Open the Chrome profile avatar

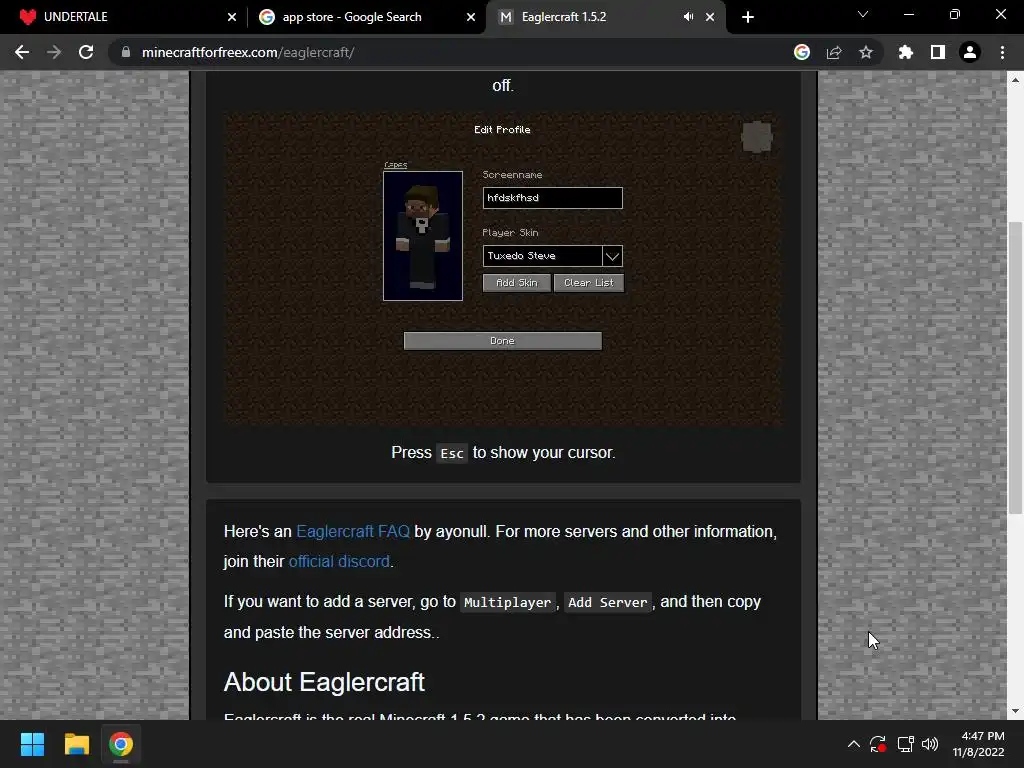[970, 52]
